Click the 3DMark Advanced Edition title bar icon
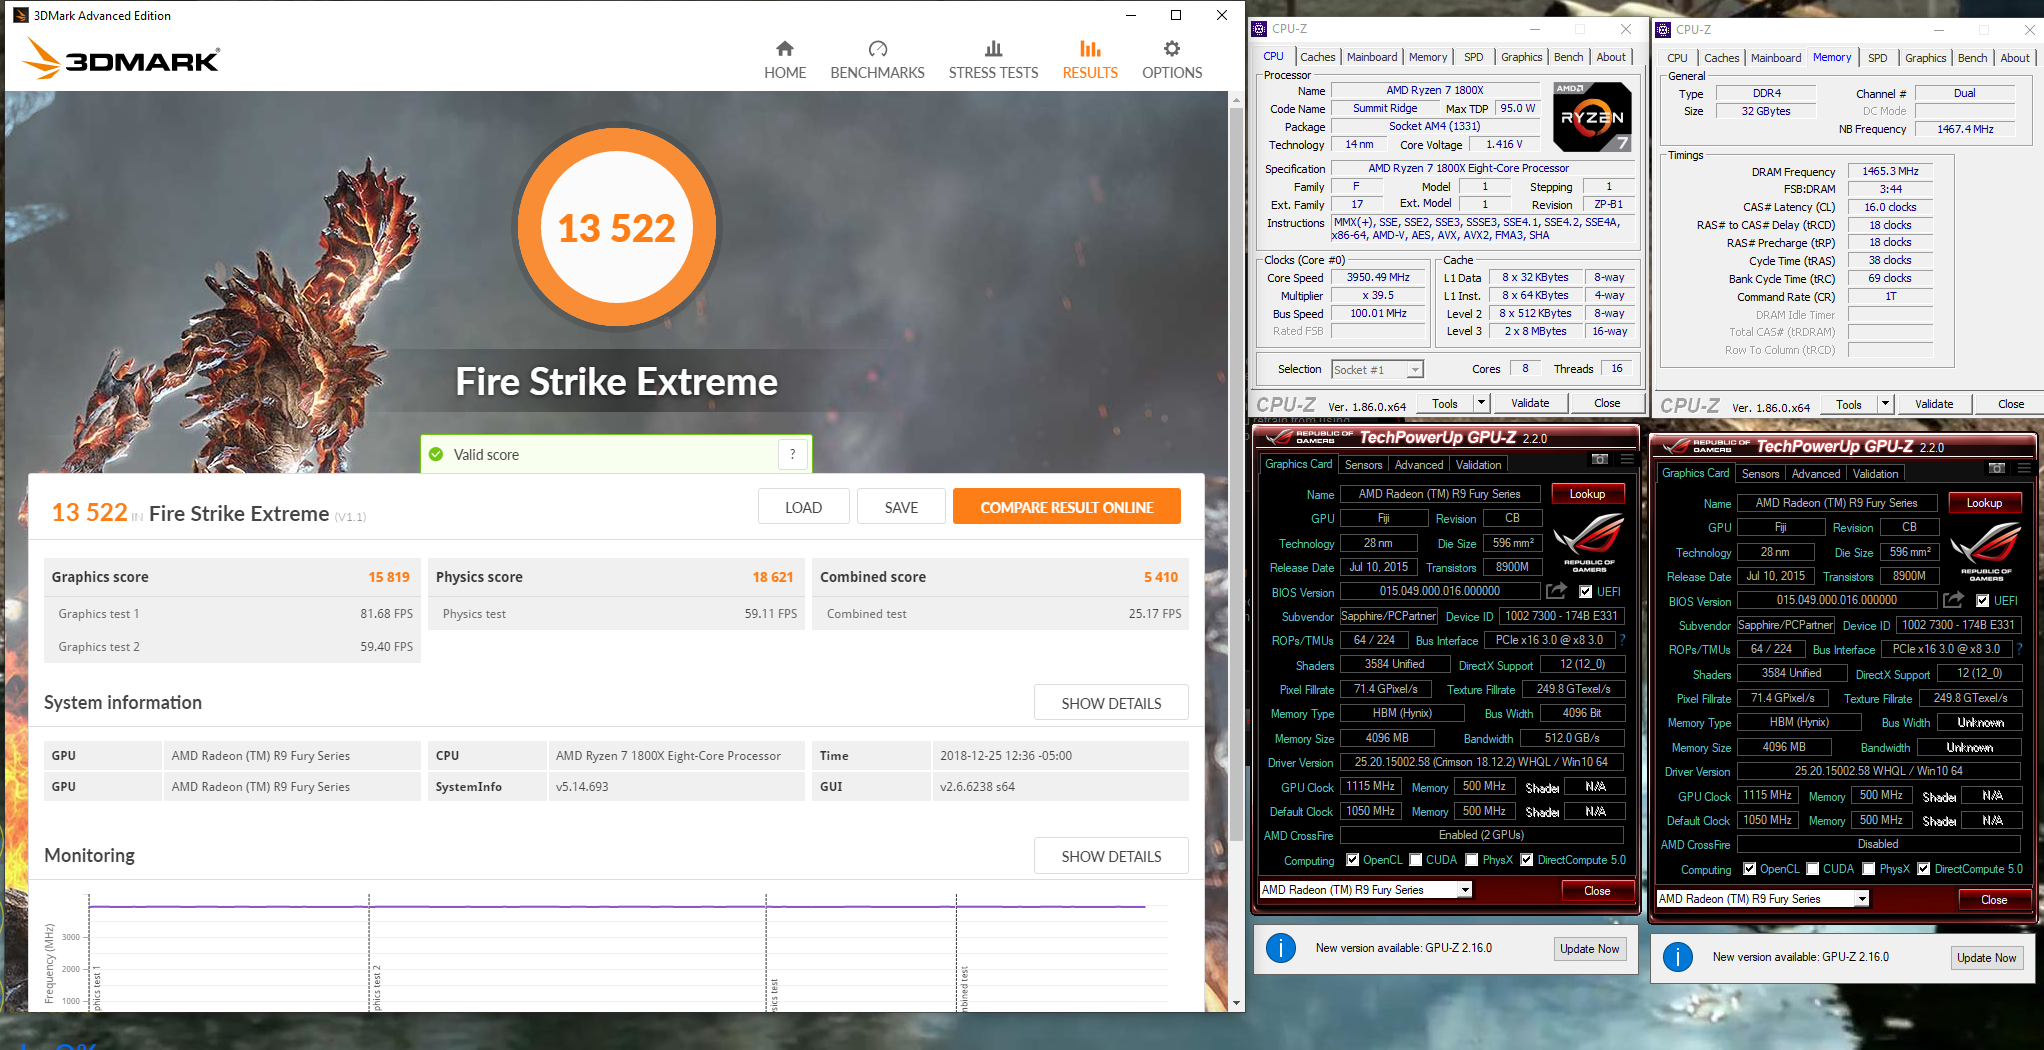 [x=20, y=15]
